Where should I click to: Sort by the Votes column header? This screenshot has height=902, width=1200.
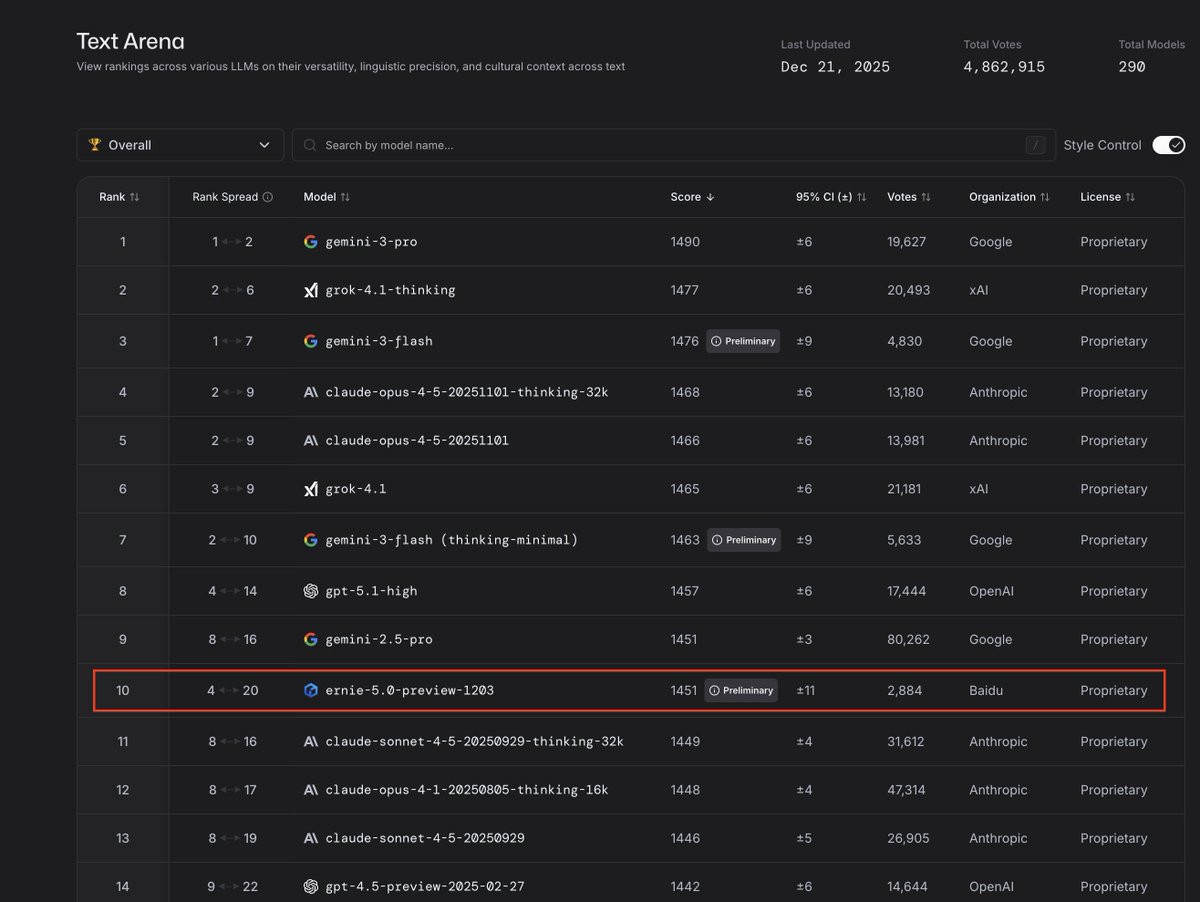[x=909, y=197]
